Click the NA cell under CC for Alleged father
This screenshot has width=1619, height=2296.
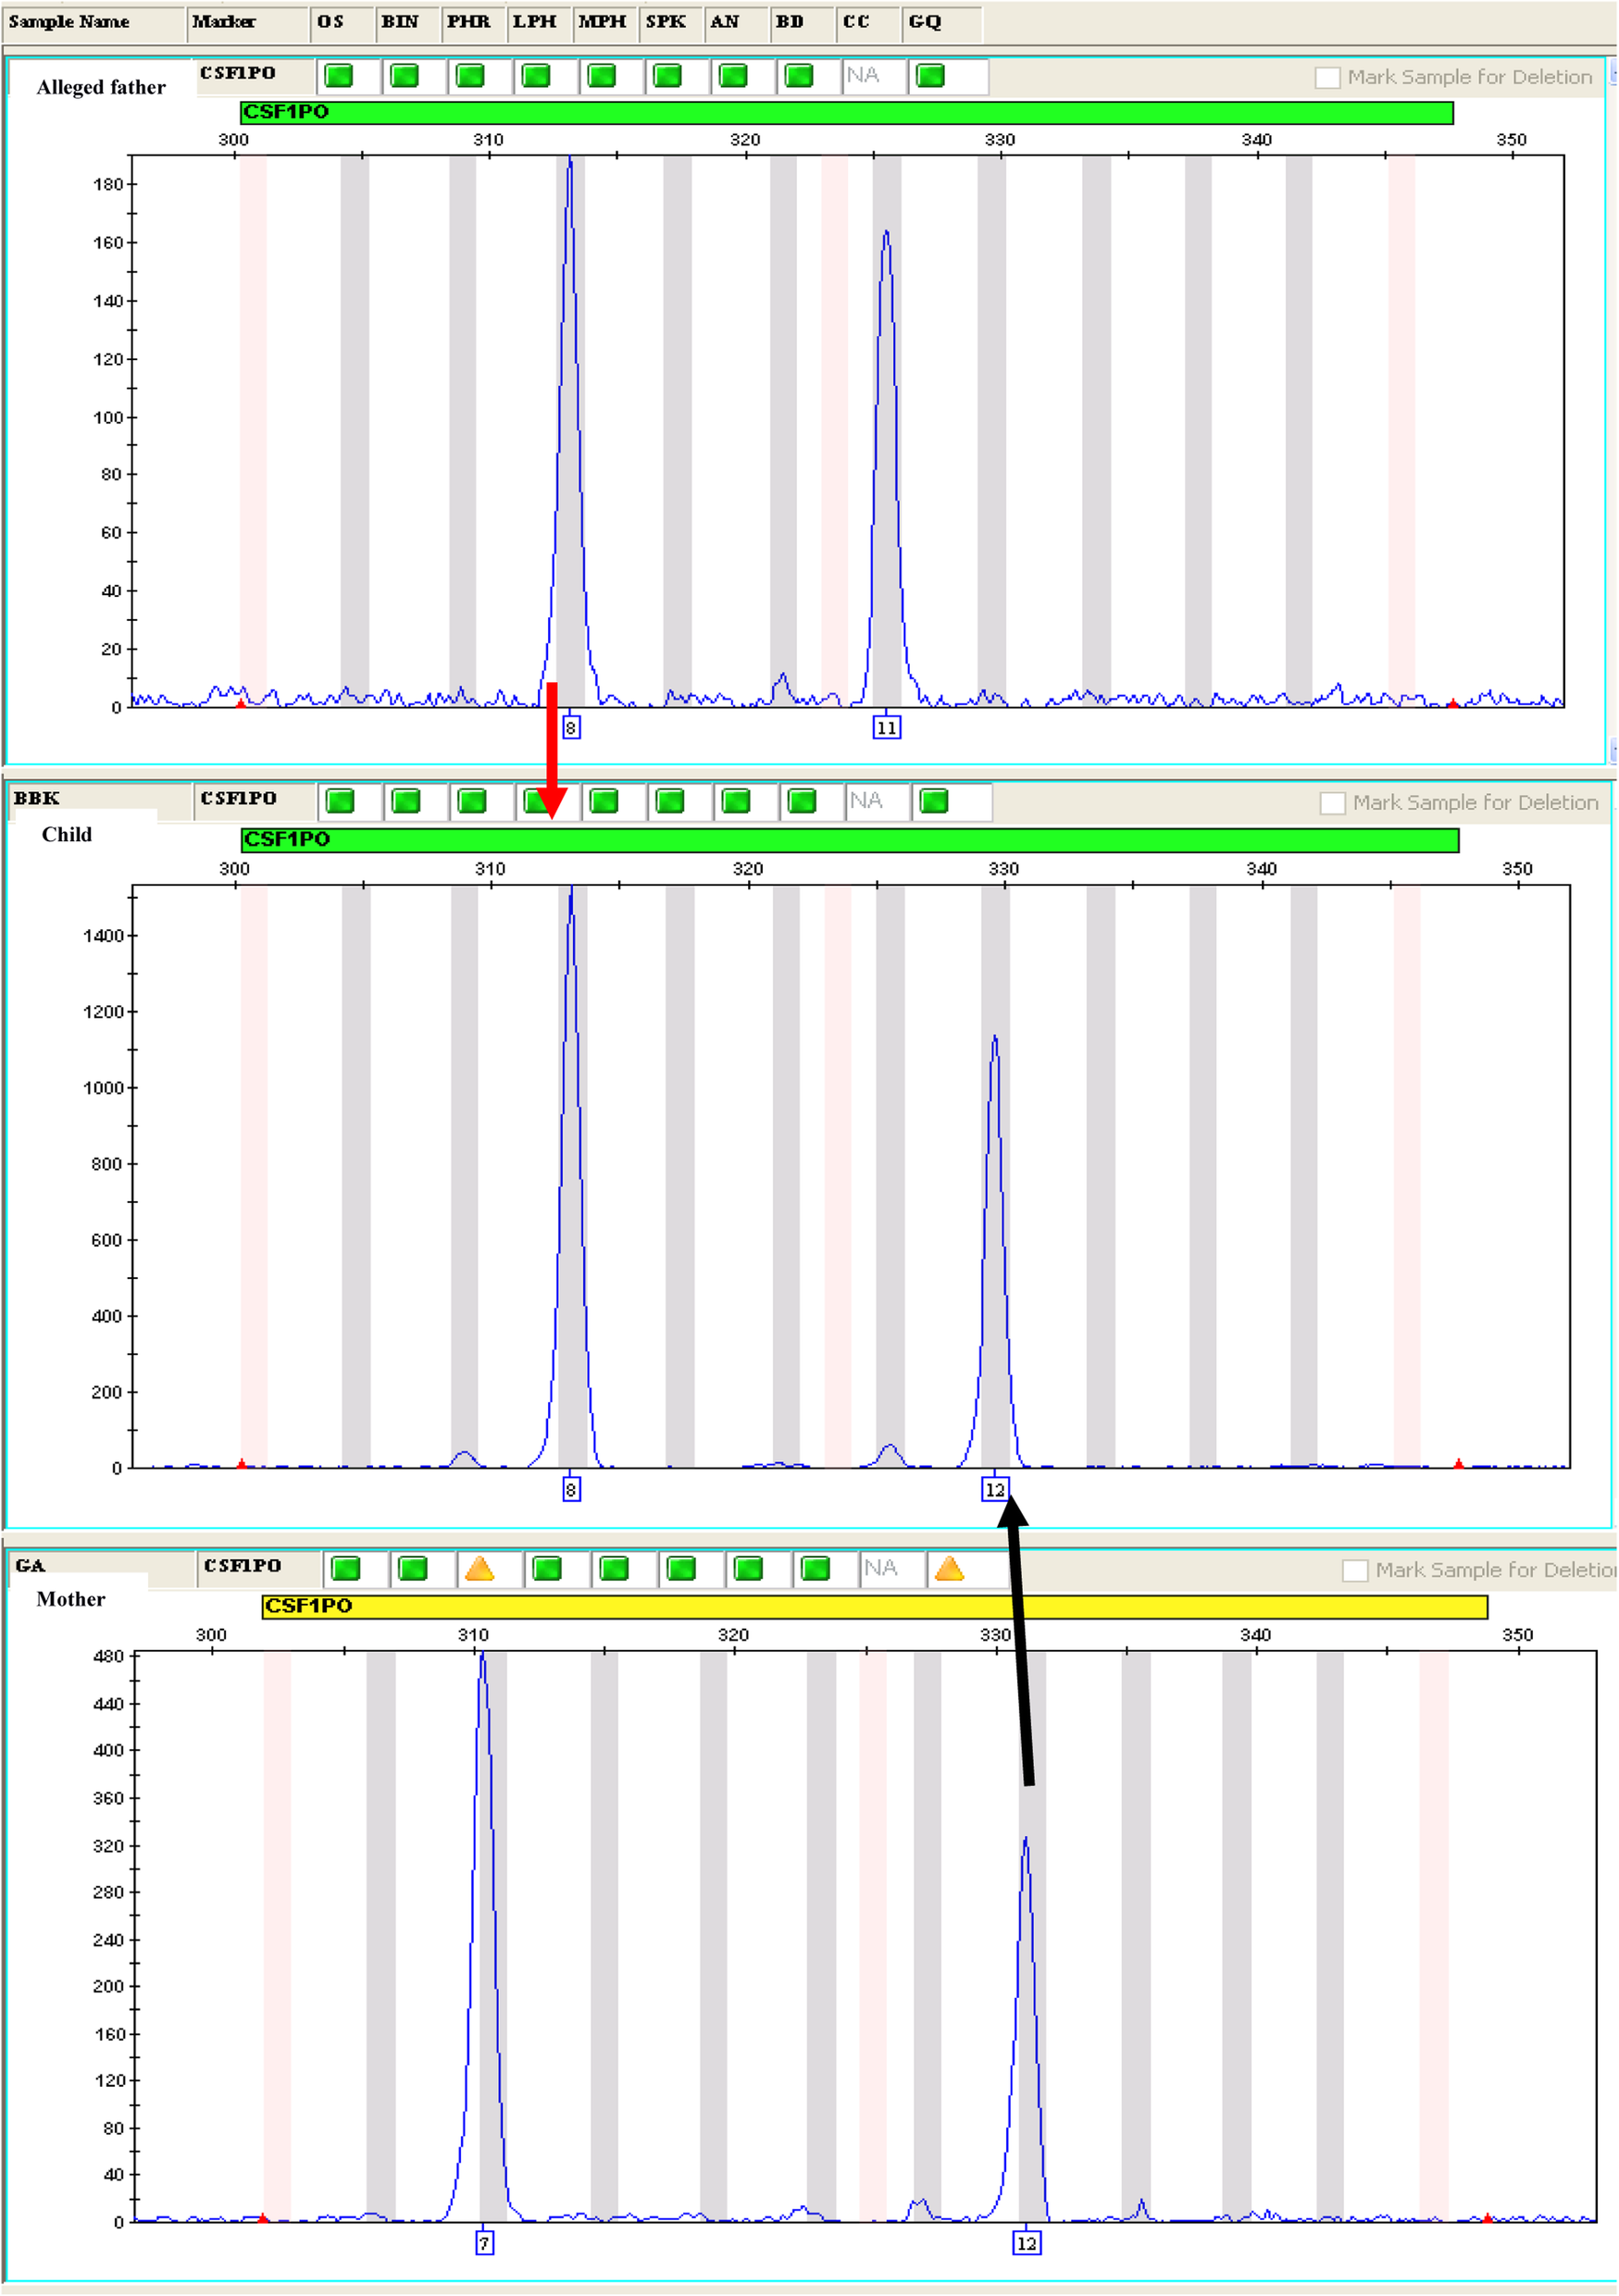pos(875,76)
